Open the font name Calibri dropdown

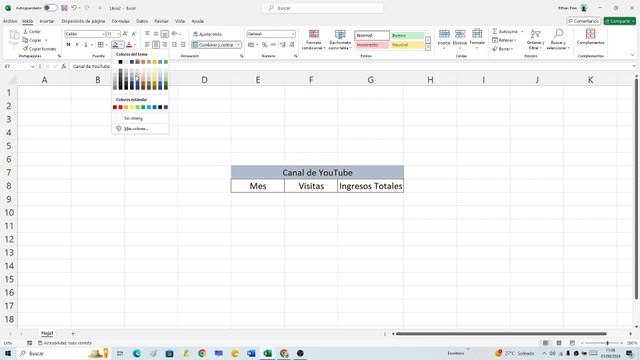103,34
